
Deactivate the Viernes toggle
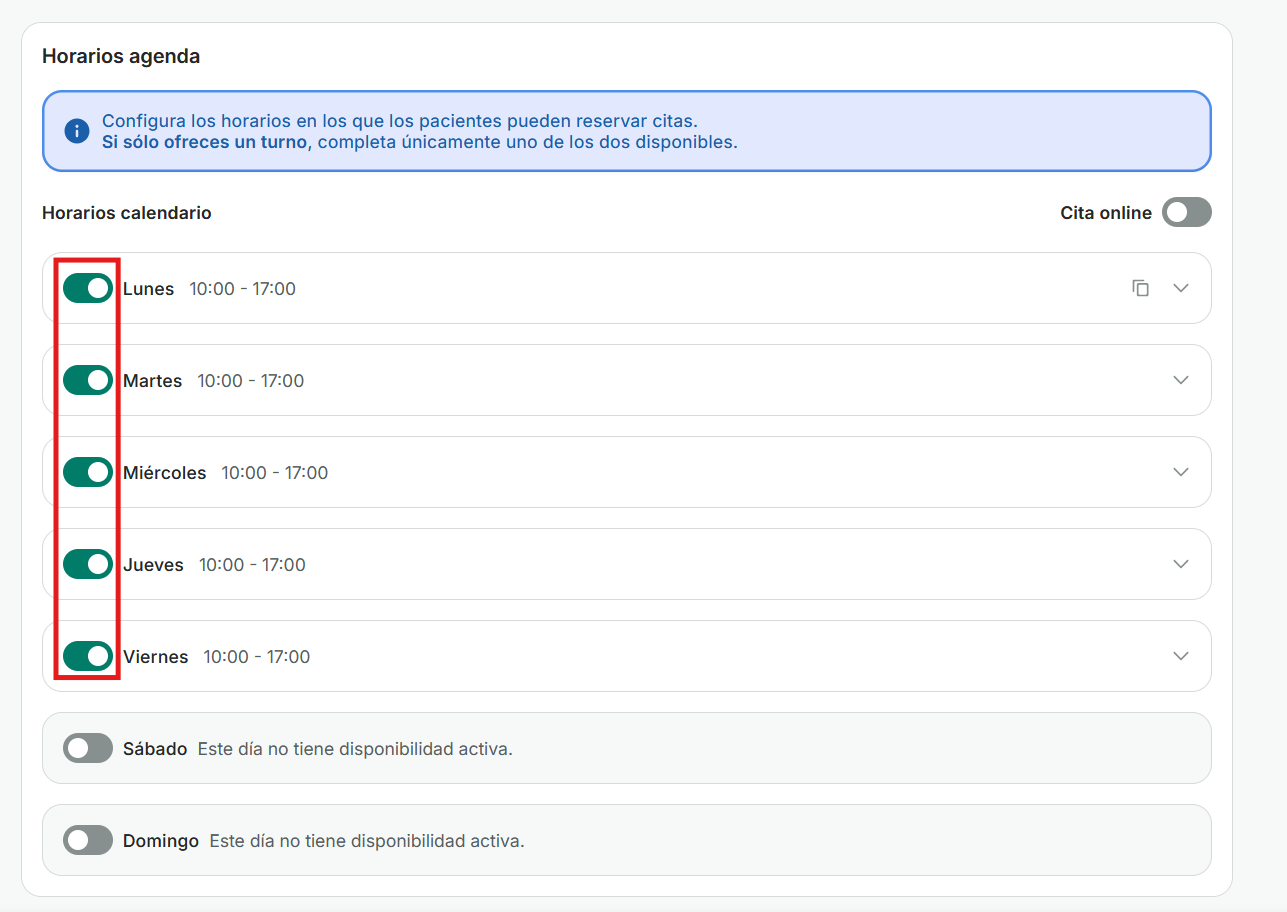pos(88,656)
